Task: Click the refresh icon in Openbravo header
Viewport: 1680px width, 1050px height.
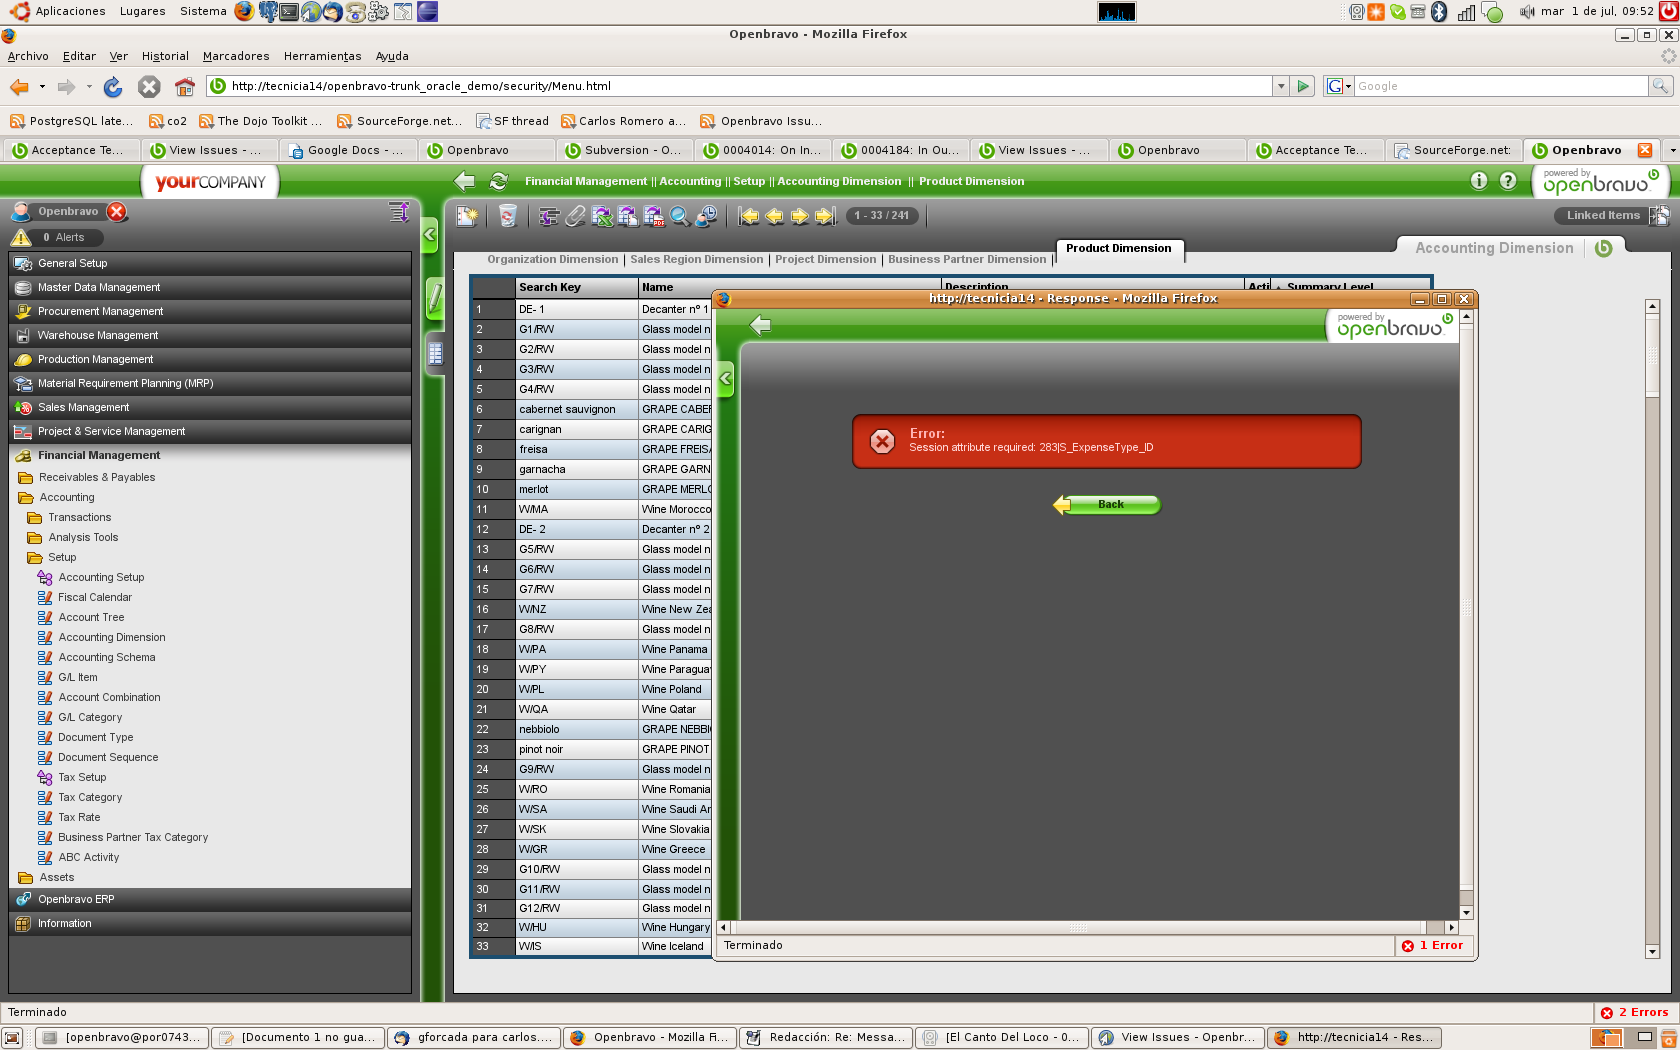Action: tap(498, 181)
